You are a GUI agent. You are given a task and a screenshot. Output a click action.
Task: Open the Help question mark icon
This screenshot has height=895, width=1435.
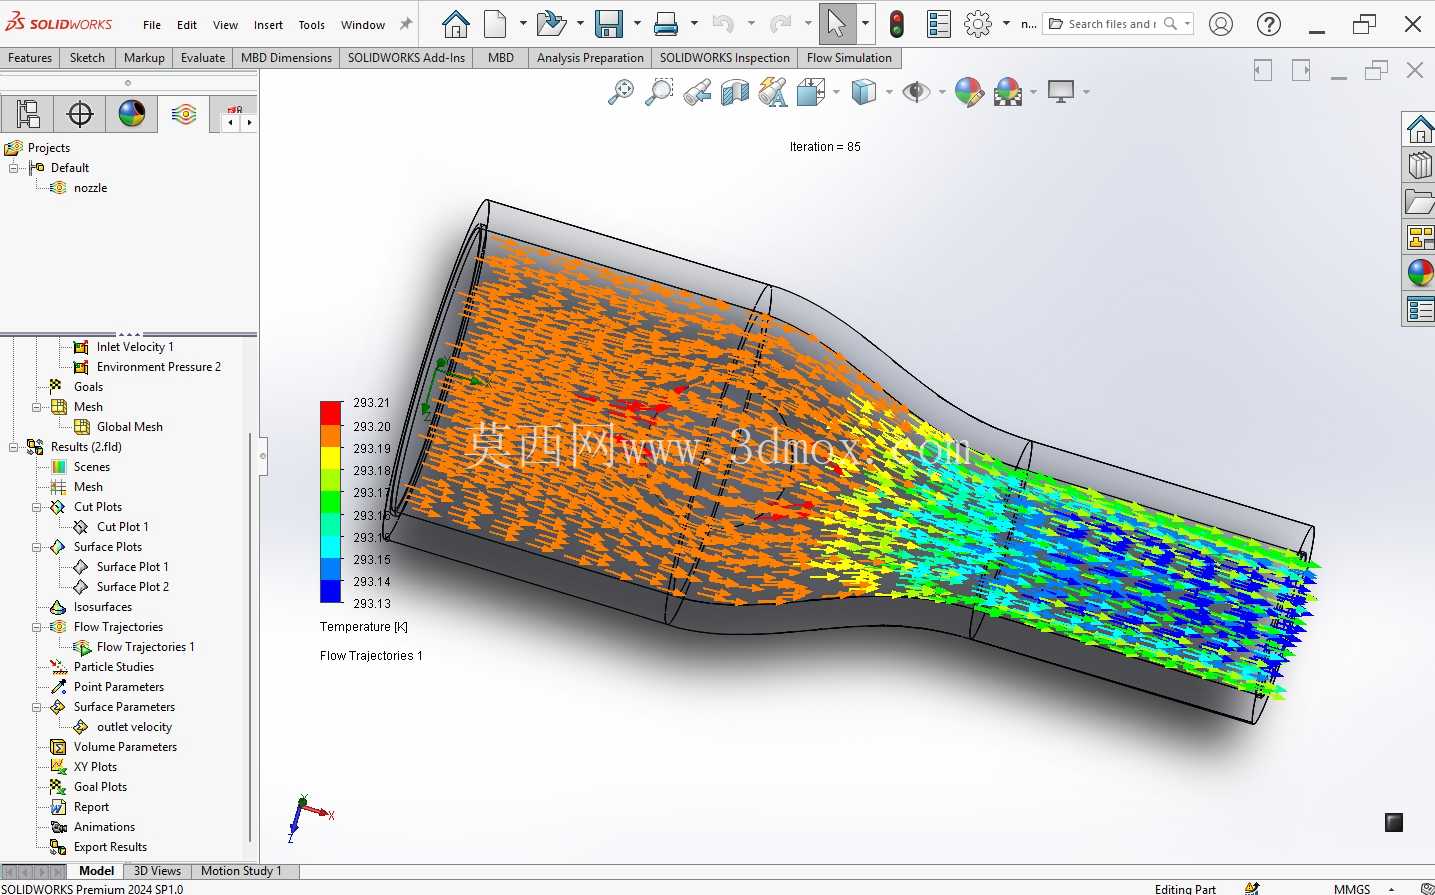pos(1269,24)
